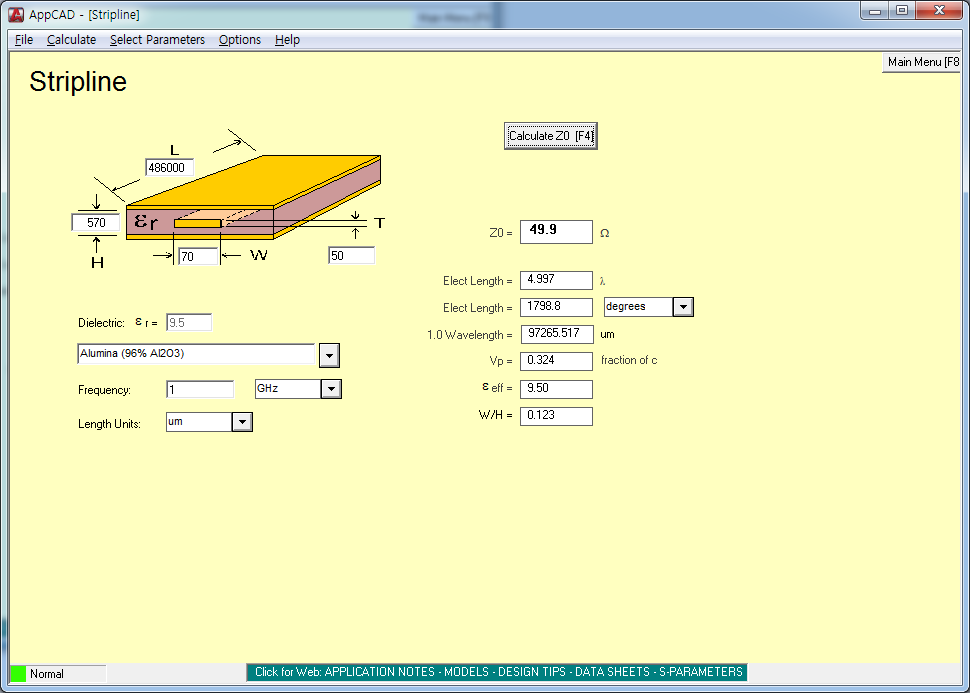Click the Main Menu [F8] button
The height and width of the screenshot is (693, 970).
tap(922, 62)
